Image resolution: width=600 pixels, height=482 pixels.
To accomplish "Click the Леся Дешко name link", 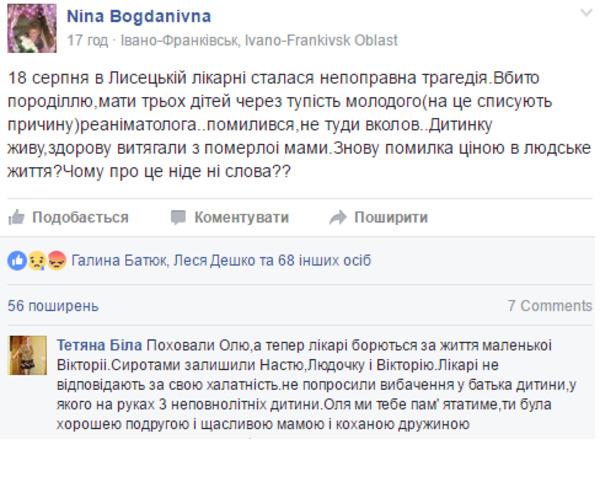I will pos(215,260).
